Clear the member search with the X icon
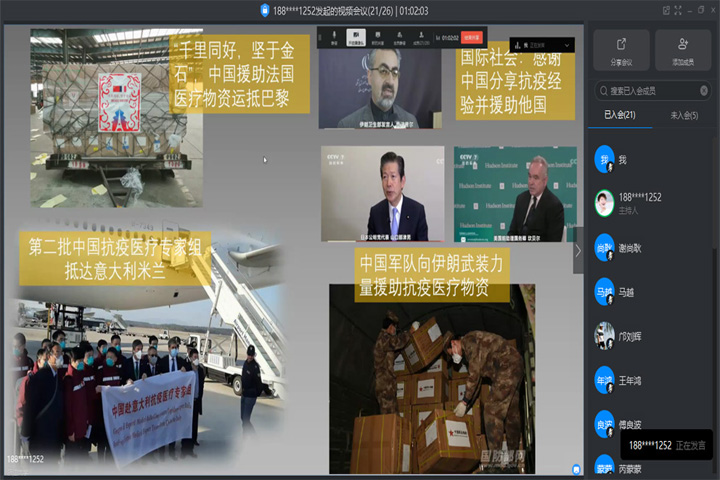Screen dimensions: 720x480 703,91
